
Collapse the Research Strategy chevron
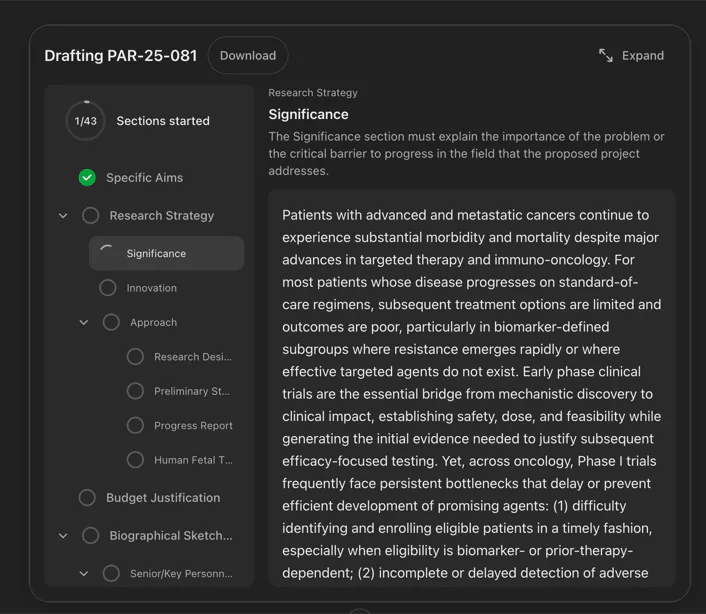(63, 216)
